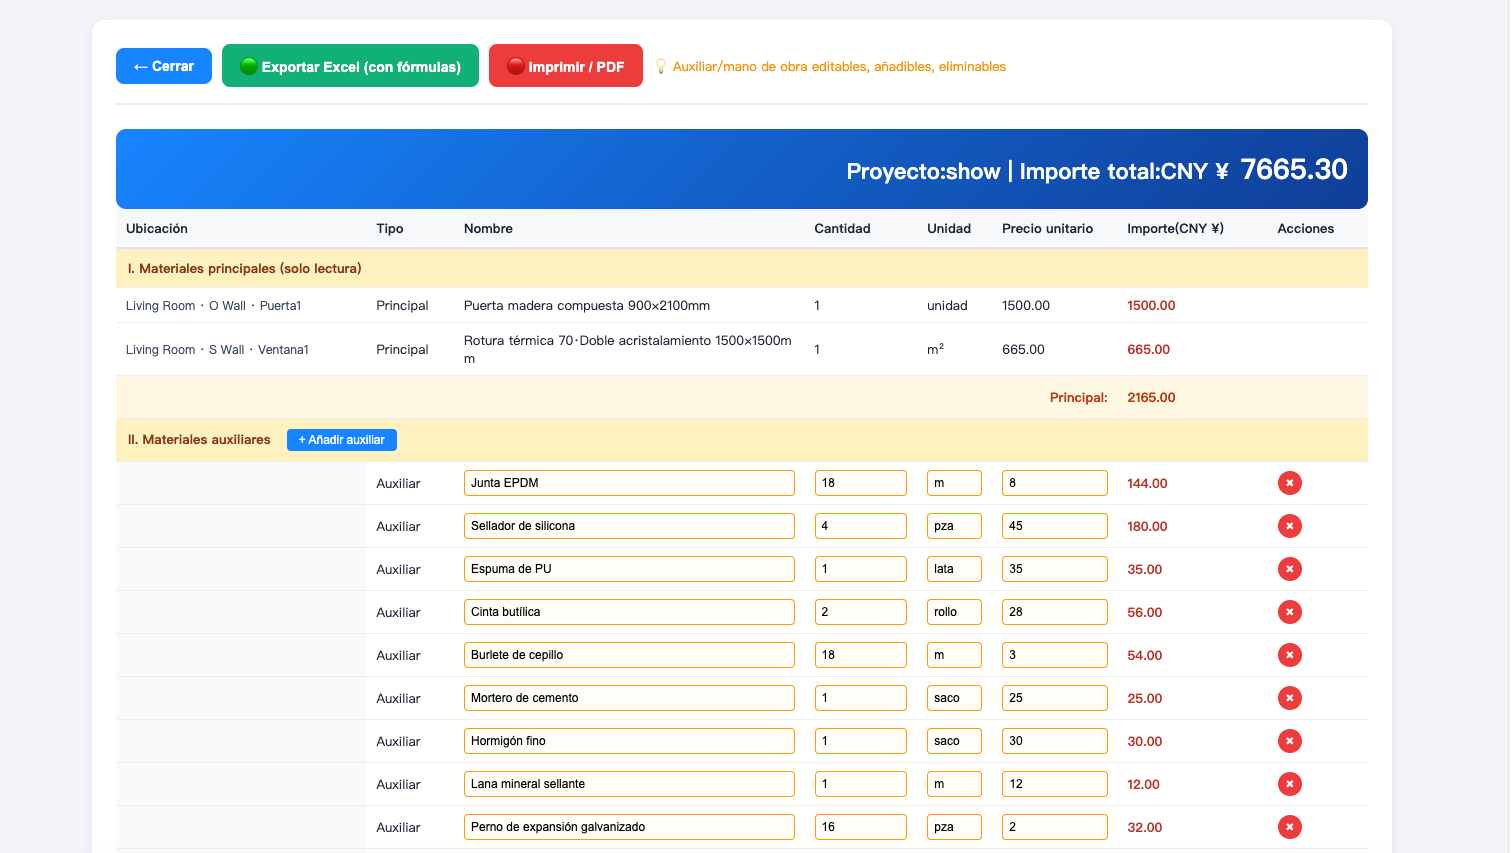1511x853 pixels.
Task: Remove the Lana mineral sellante row
Action: coord(1289,784)
